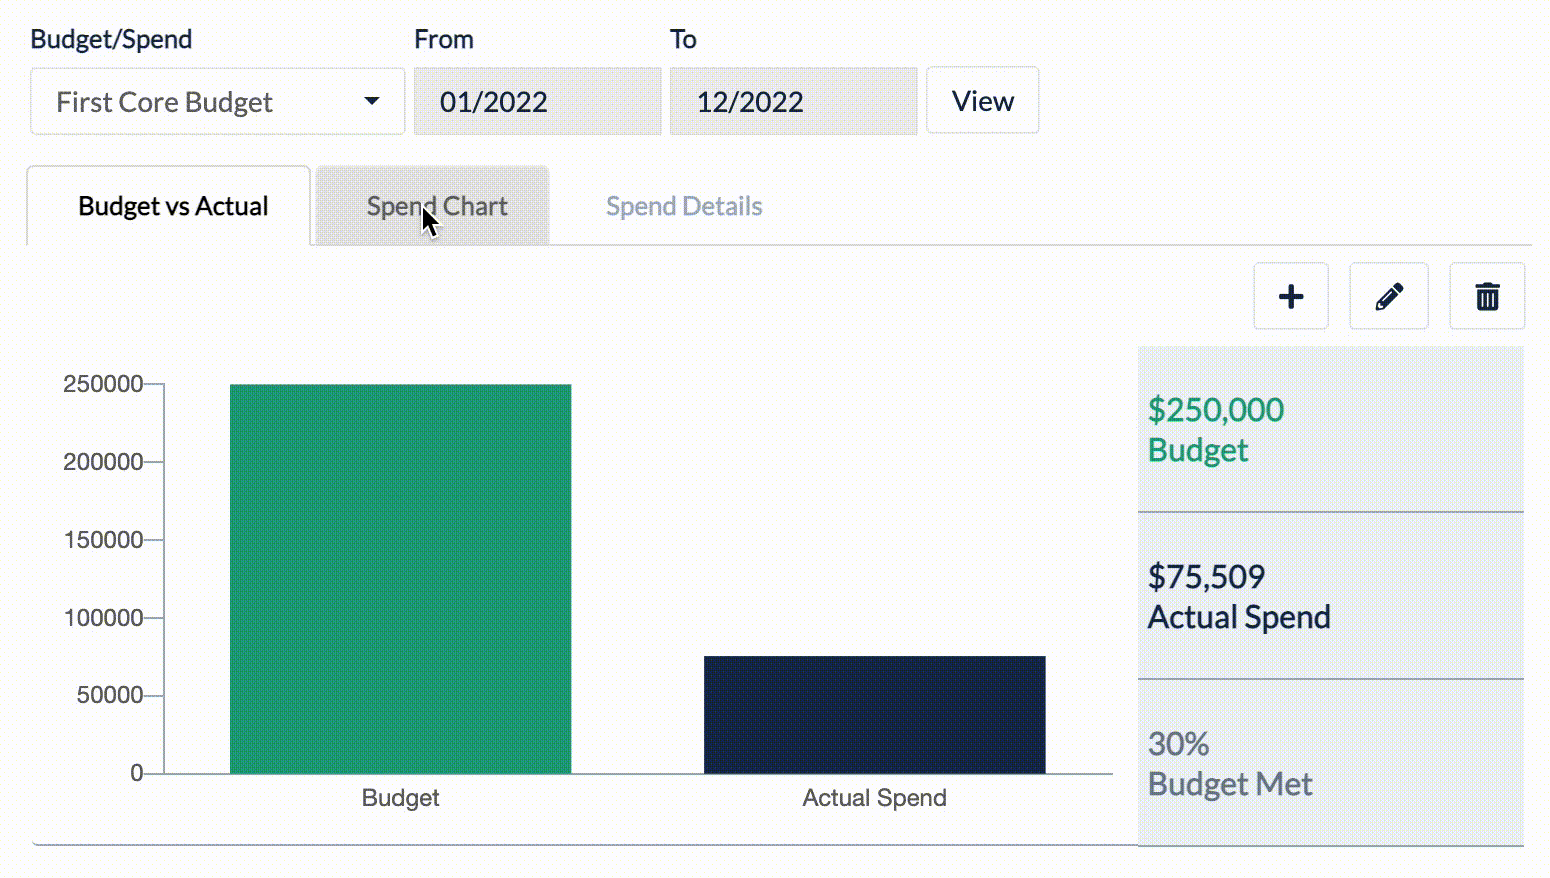Click the $250,000 Budget summary card
Viewport: 1550px width, 878px height.
coord(1330,430)
